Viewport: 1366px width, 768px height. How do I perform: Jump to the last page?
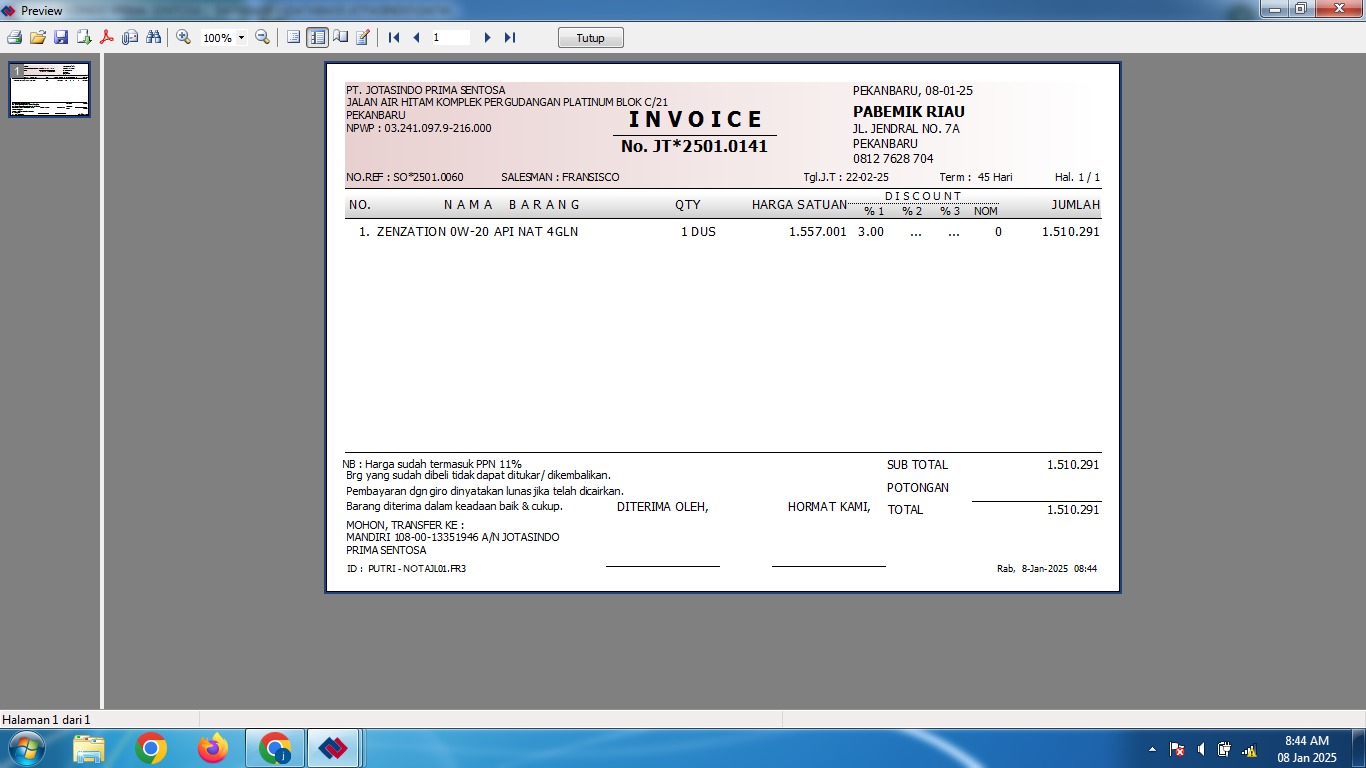(510, 37)
